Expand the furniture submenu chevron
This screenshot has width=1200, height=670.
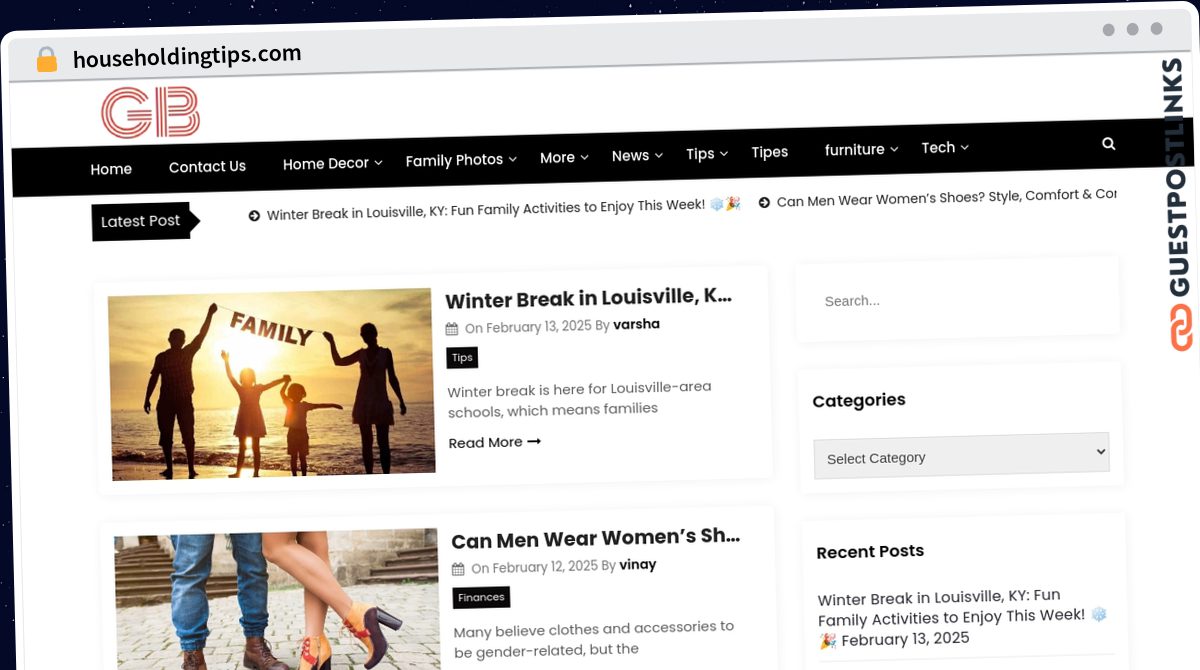coord(895,149)
